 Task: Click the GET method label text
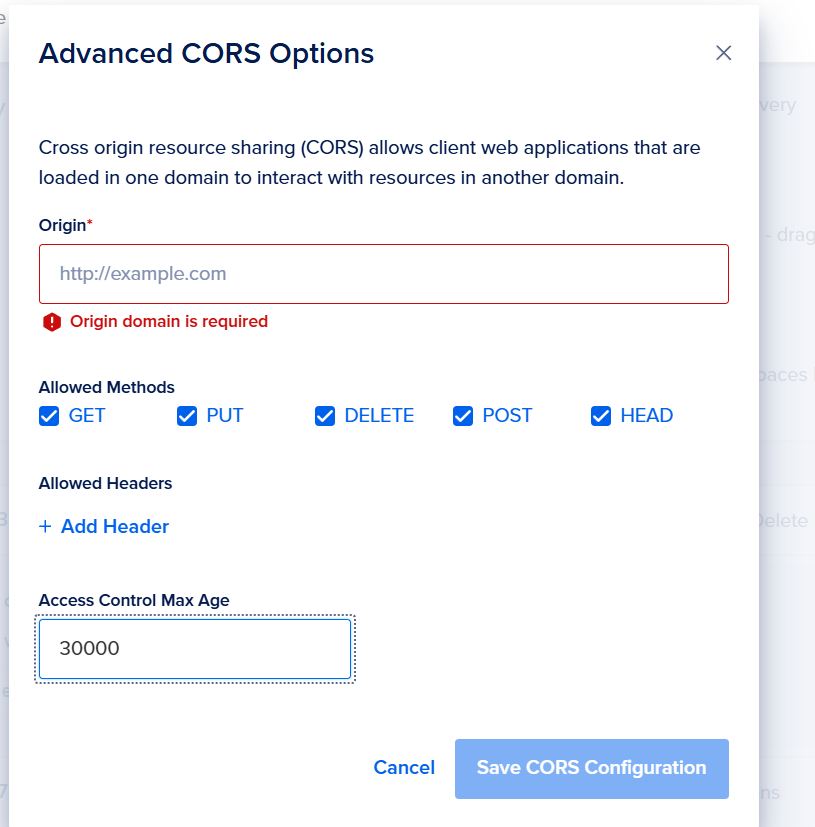pos(87,416)
